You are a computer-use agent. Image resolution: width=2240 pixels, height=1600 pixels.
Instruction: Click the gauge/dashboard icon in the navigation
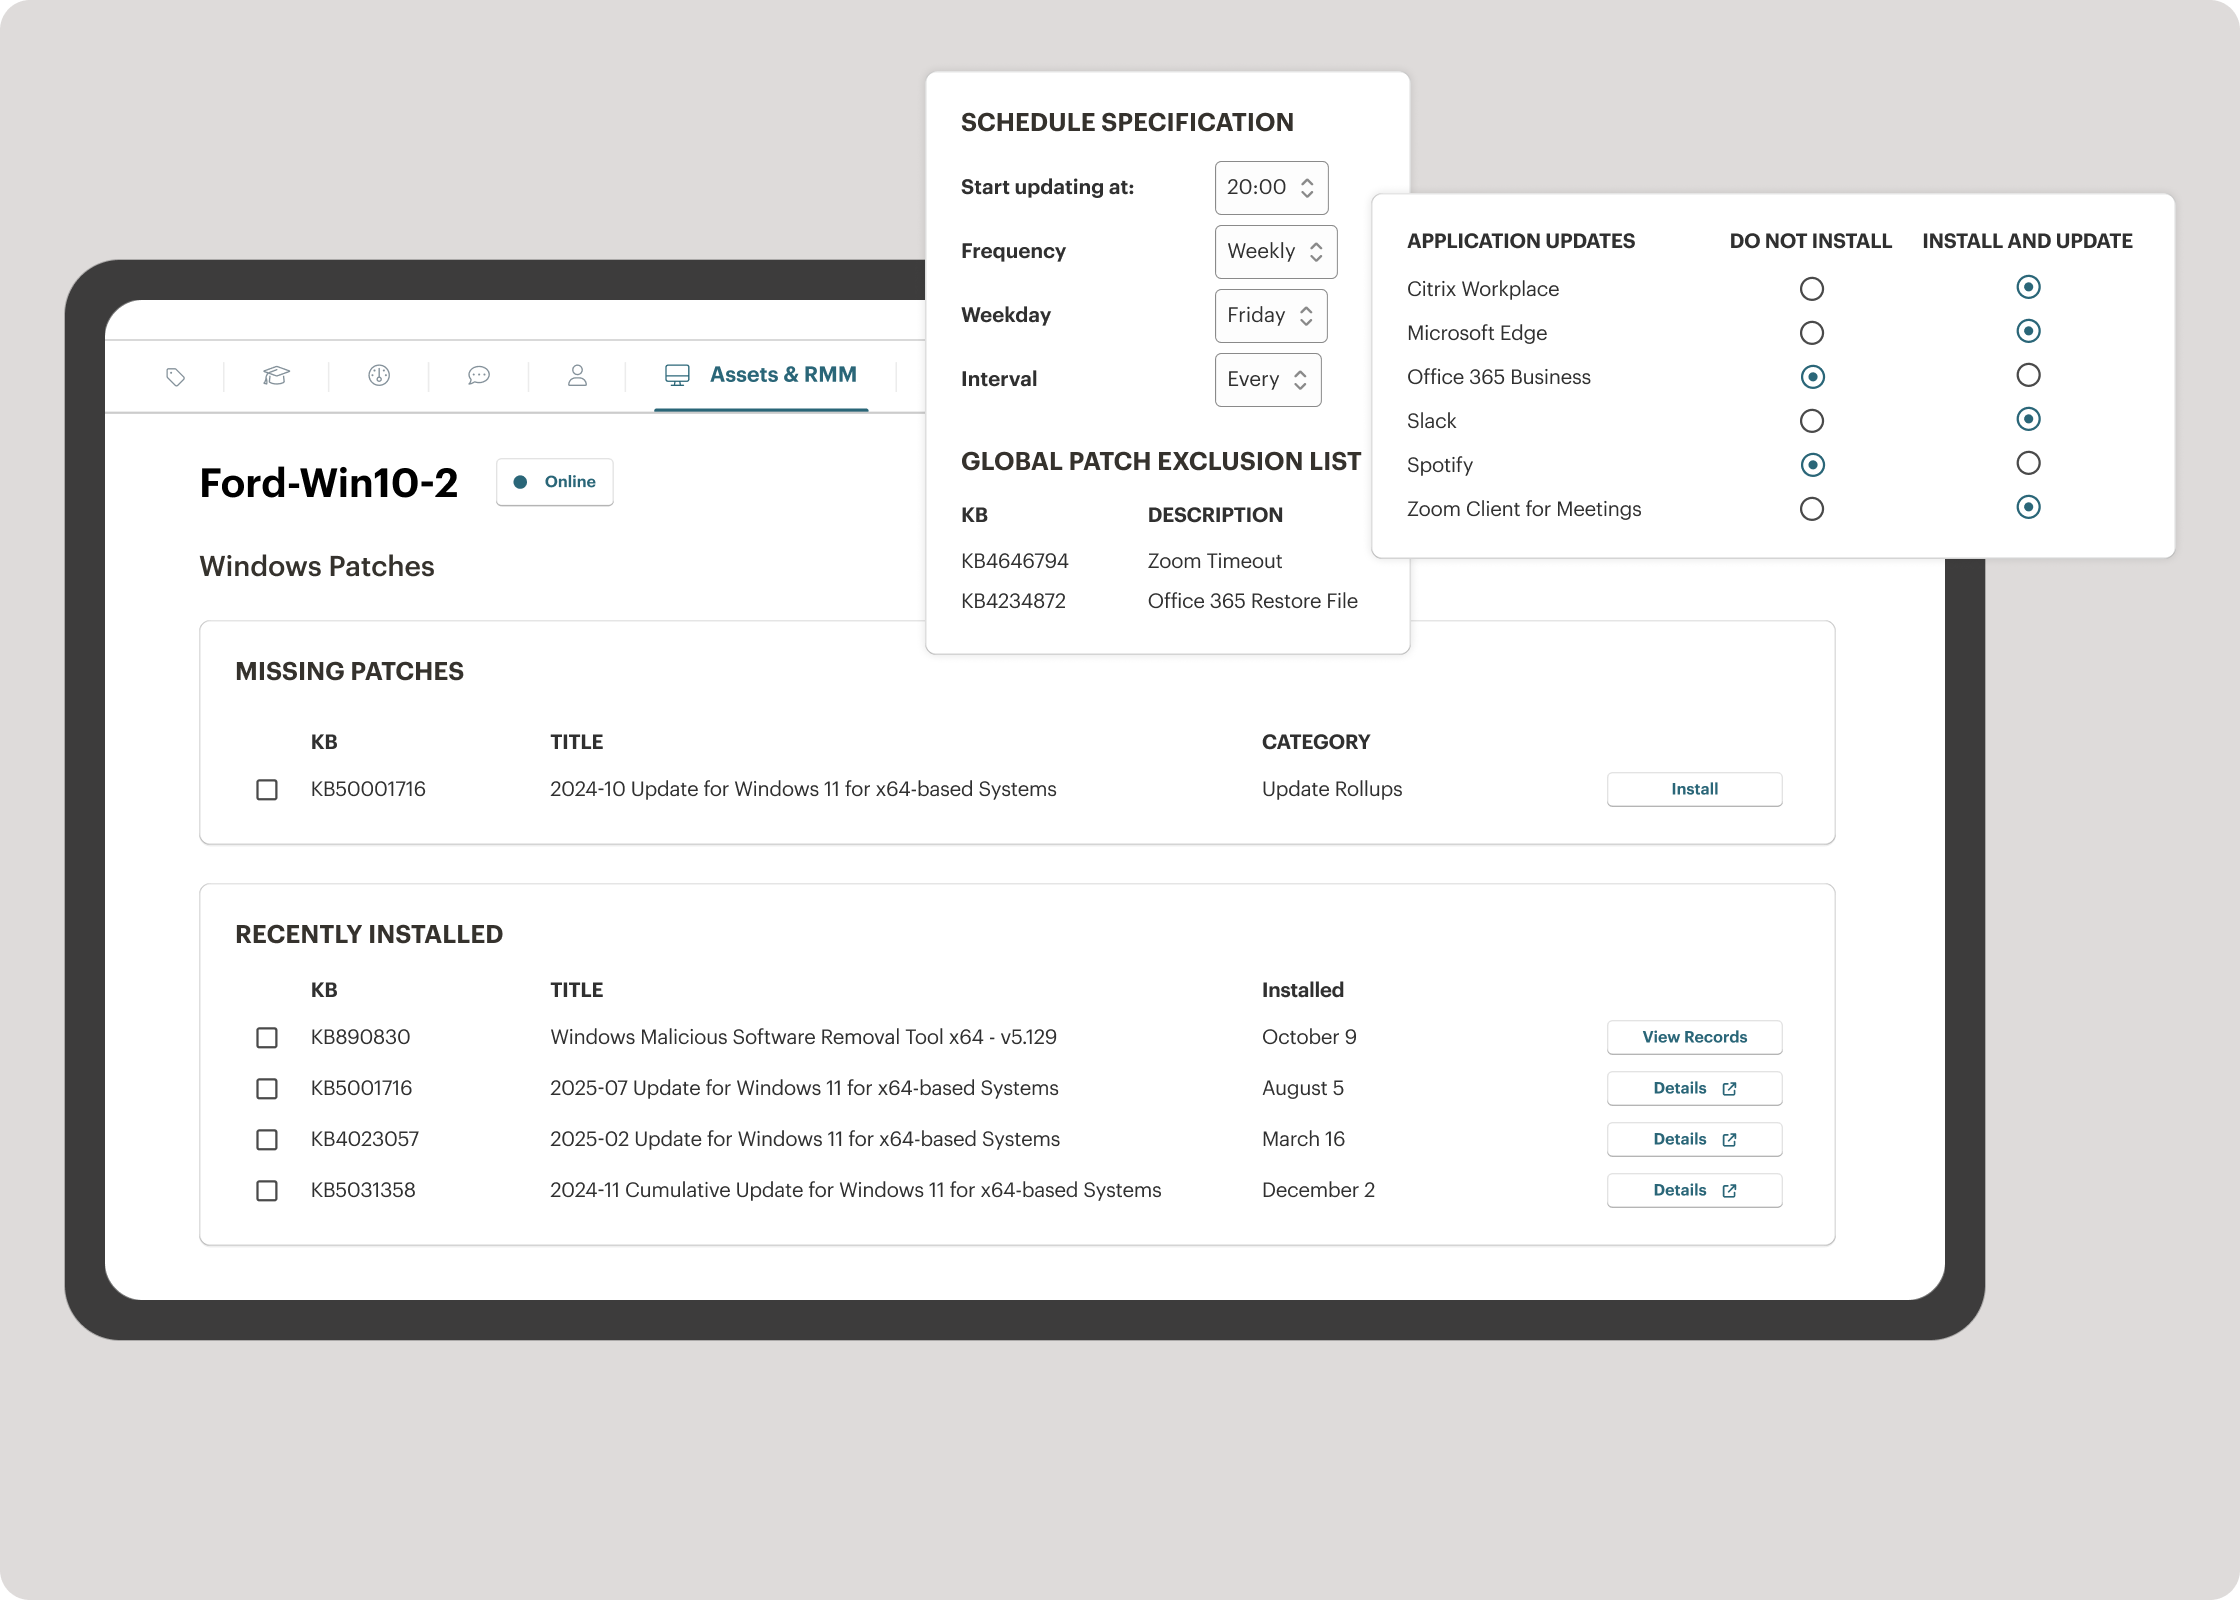tap(377, 376)
